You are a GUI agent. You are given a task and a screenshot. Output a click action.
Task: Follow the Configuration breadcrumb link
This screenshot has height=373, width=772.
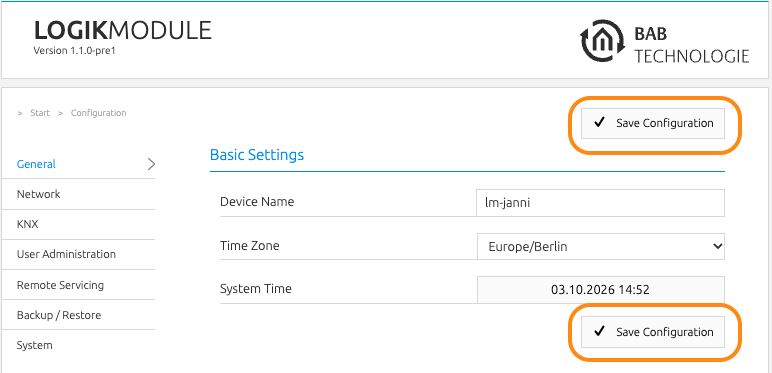coord(98,113)
